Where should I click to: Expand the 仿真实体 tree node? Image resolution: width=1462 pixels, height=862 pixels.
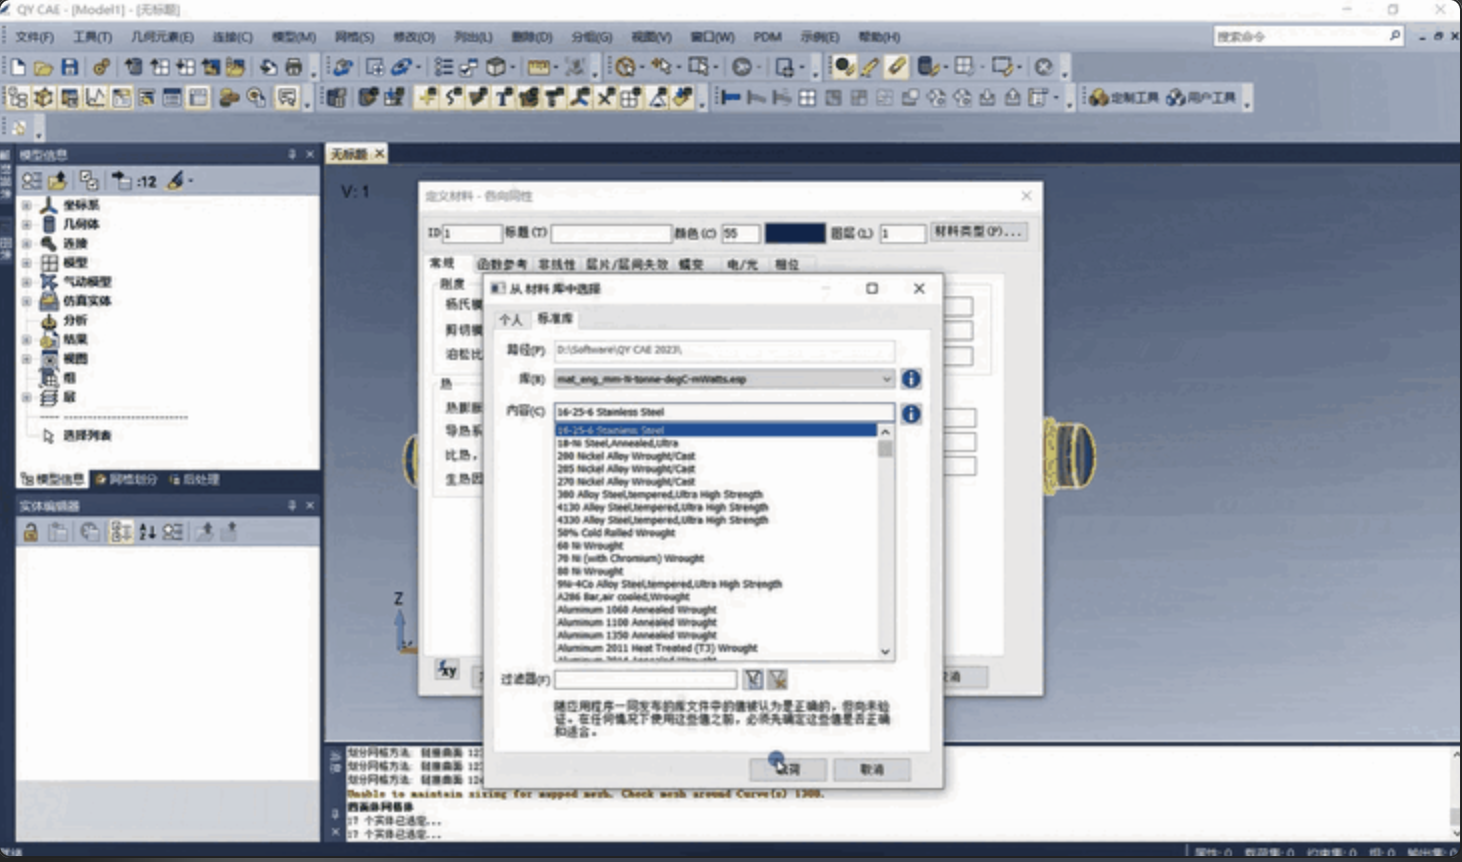27,301
